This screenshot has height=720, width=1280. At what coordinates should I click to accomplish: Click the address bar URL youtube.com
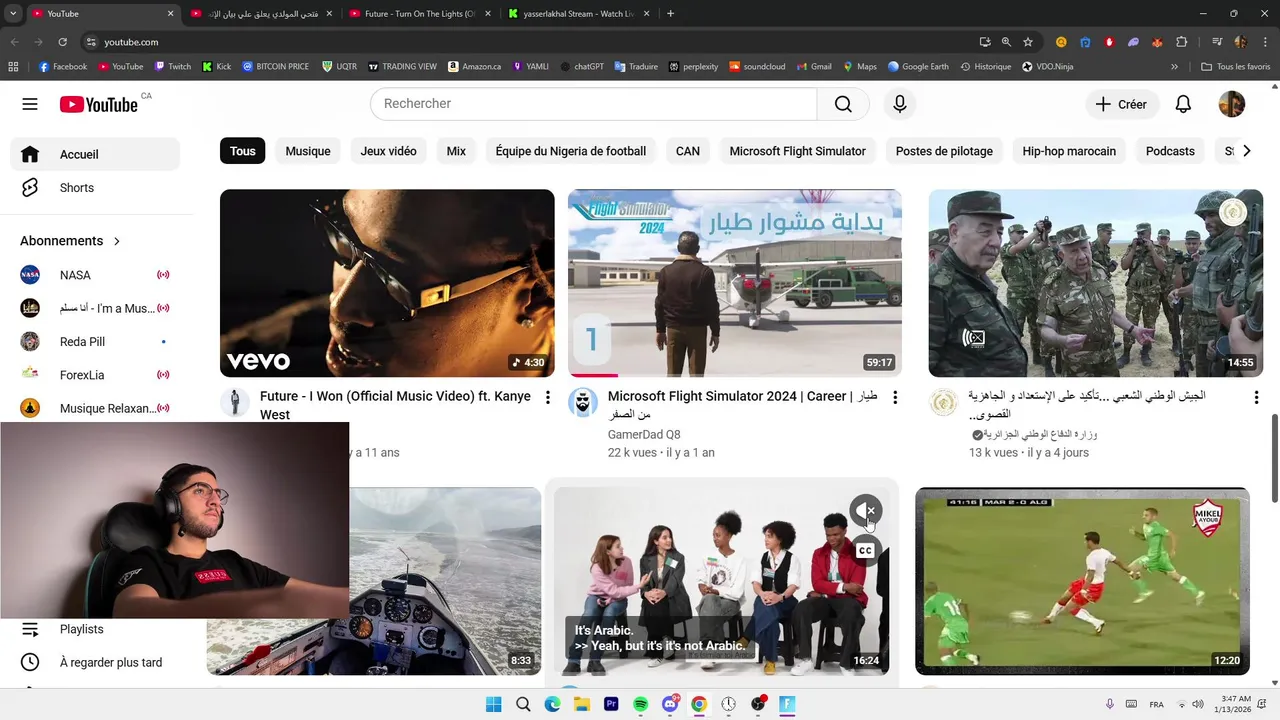(x=131, y=42)
